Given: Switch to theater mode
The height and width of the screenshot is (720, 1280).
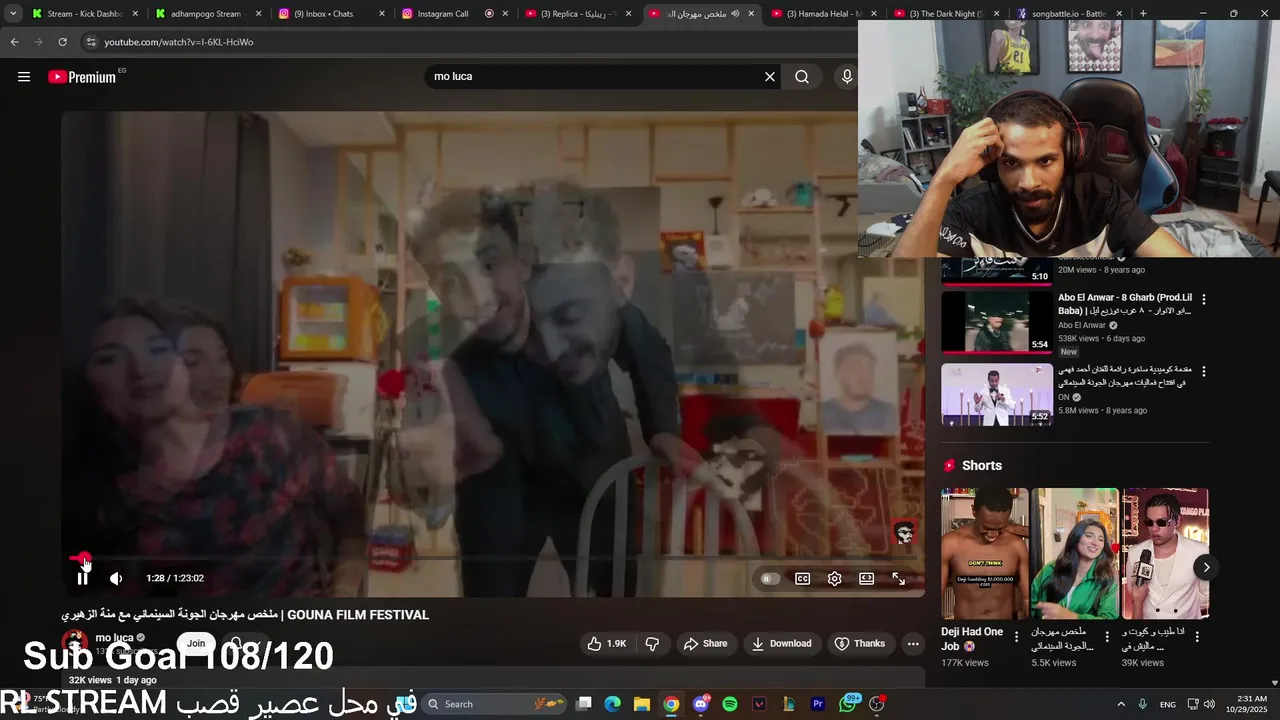Looking at the screenshot, I should (866, 578).
